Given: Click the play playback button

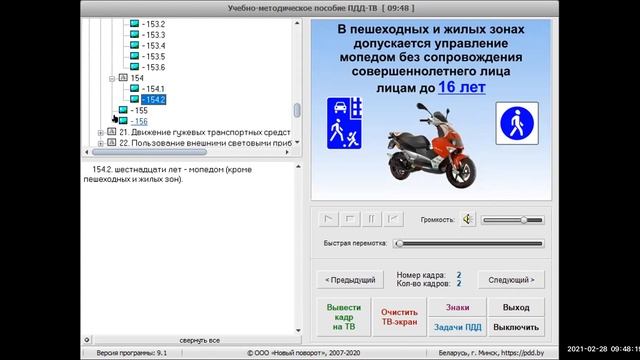Looking at the screenshot, I should tap(329, 219).
